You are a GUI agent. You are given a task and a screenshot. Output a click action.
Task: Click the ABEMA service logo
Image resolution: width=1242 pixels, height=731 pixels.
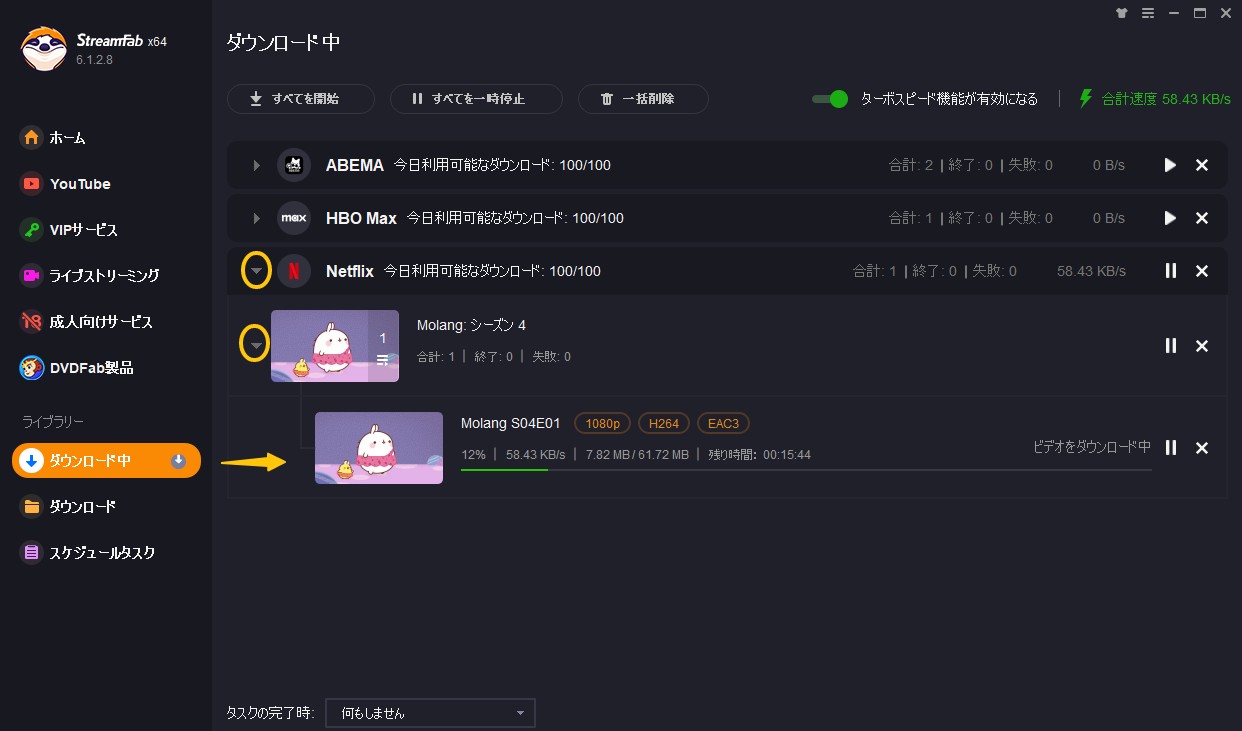[x=294, y=165]
